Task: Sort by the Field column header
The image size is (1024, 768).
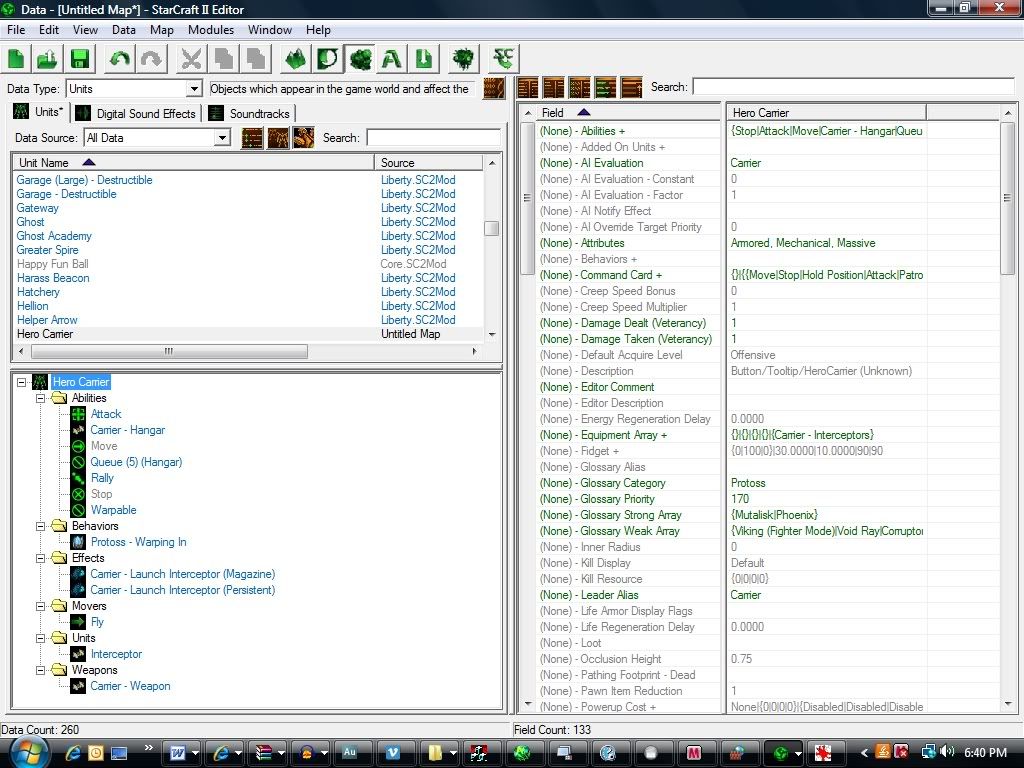Action: tap(628, 113)
